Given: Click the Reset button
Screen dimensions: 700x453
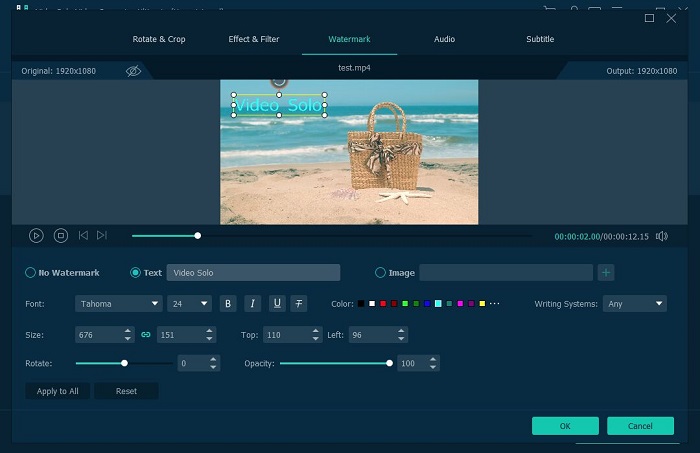Looking at the screenshot, I should point(126,391).
